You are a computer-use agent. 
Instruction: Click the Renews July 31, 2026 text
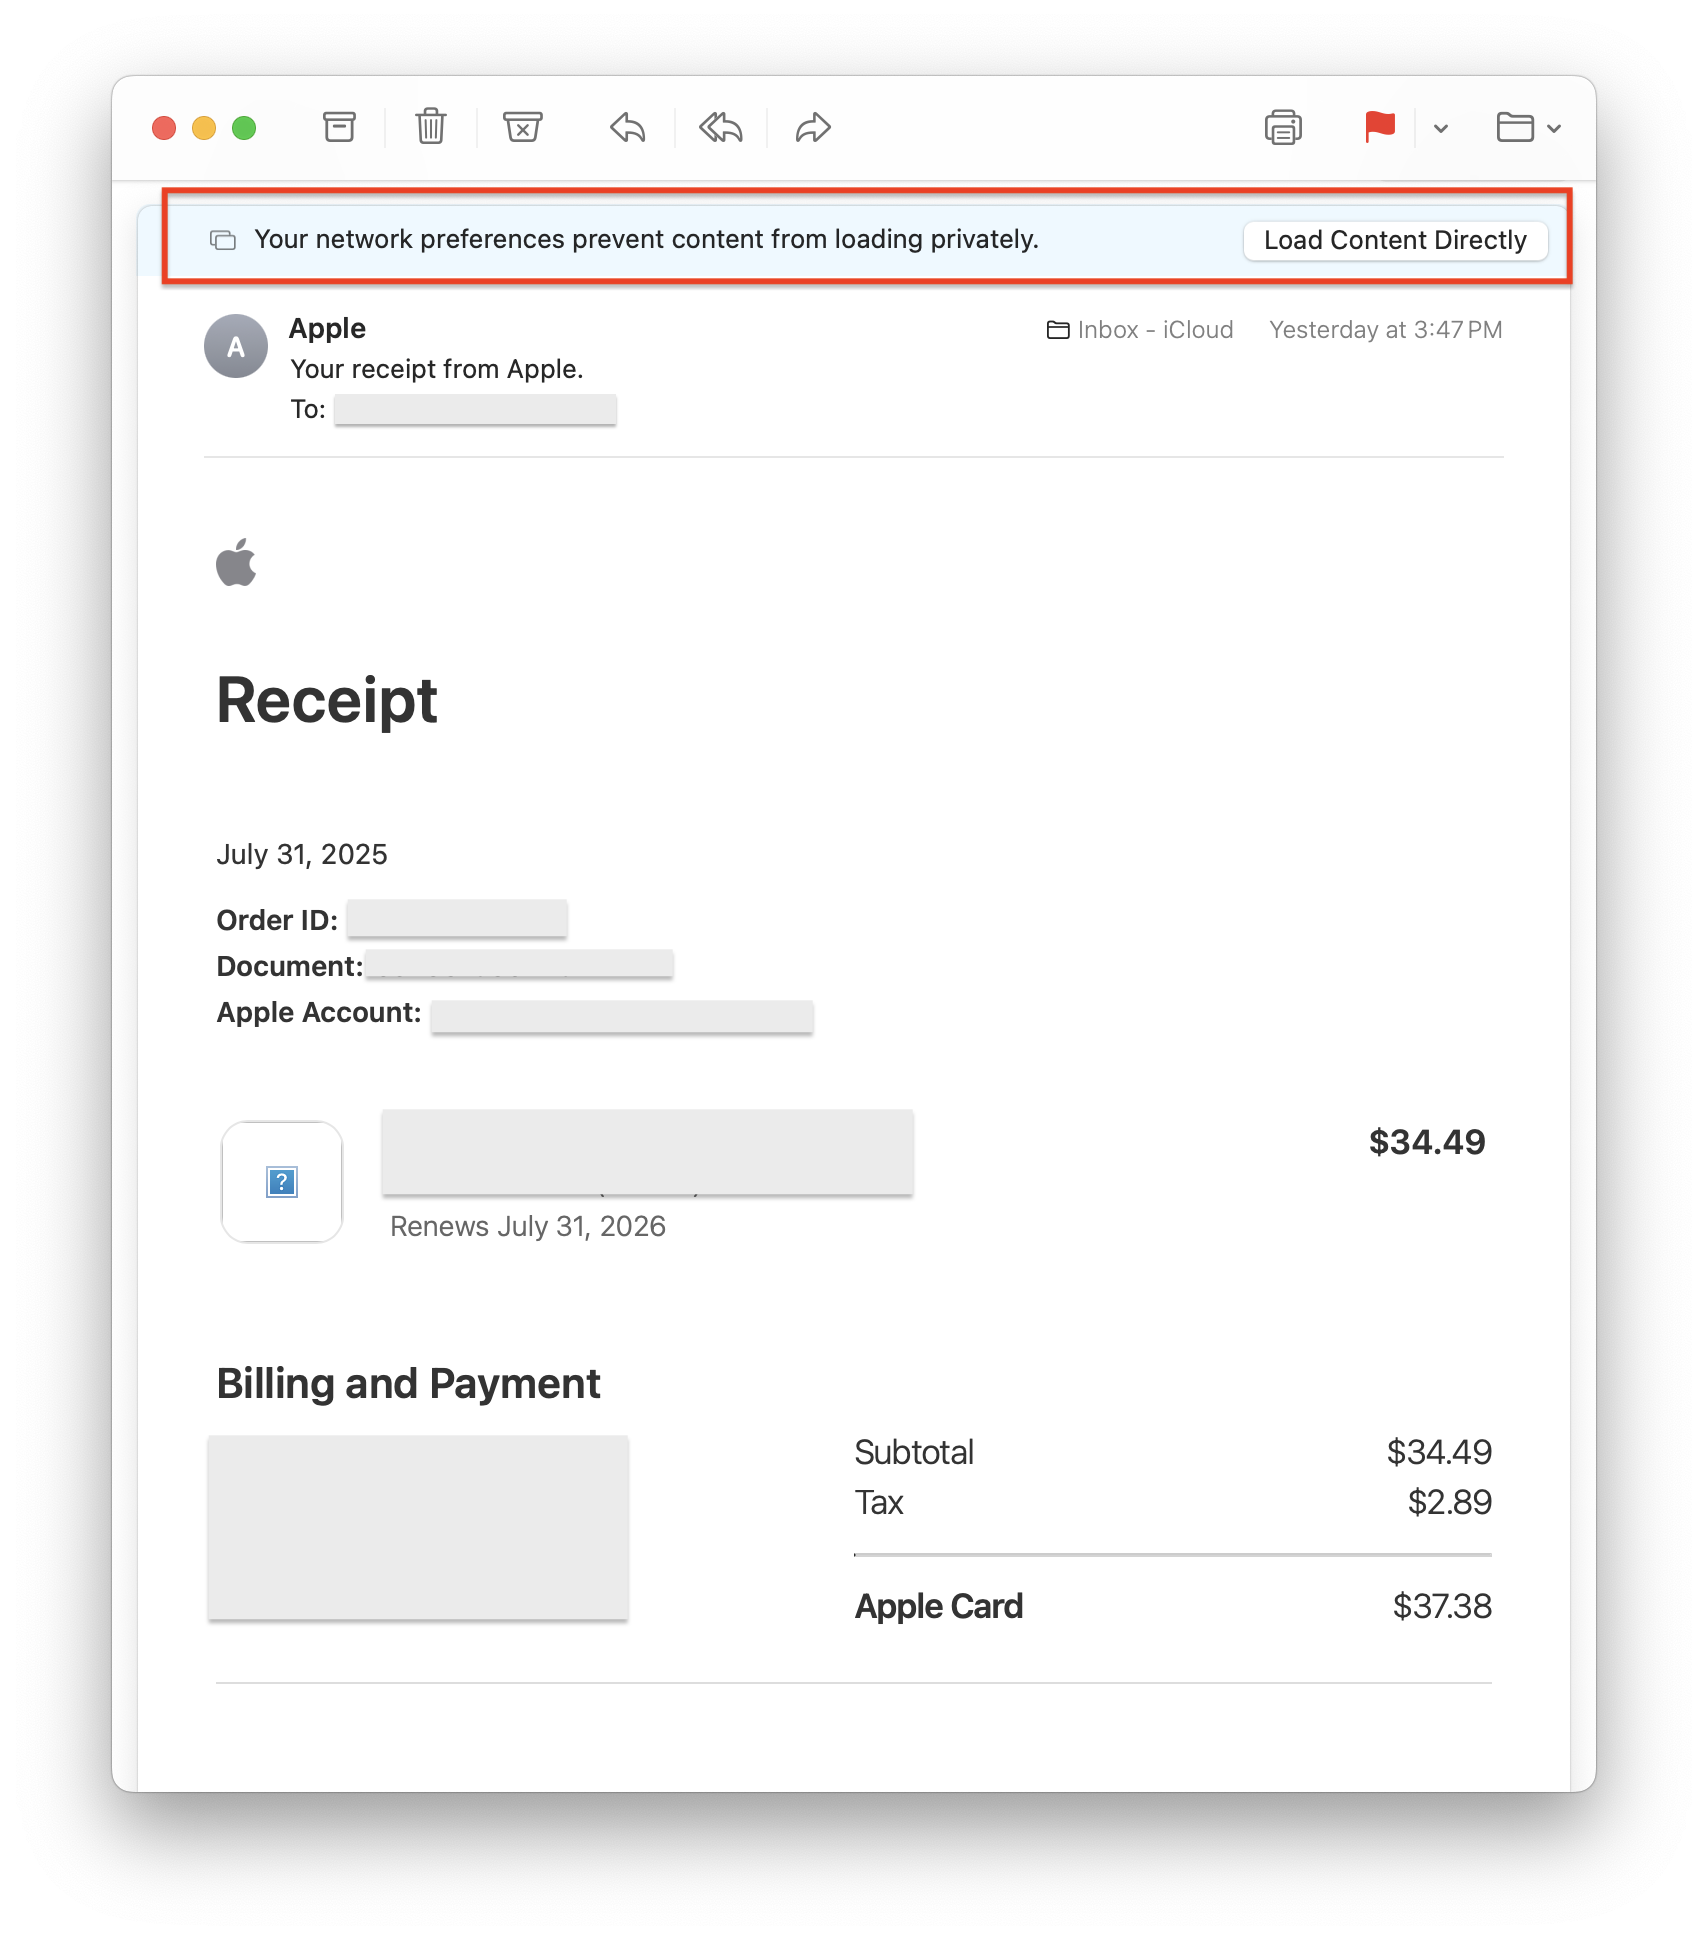(528, 1226)
